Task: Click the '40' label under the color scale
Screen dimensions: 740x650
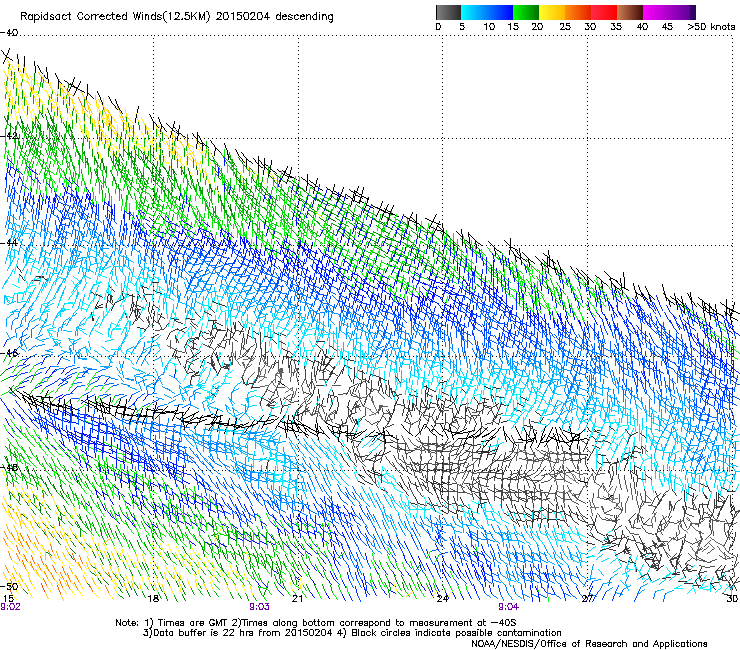Action: (642, 27)
